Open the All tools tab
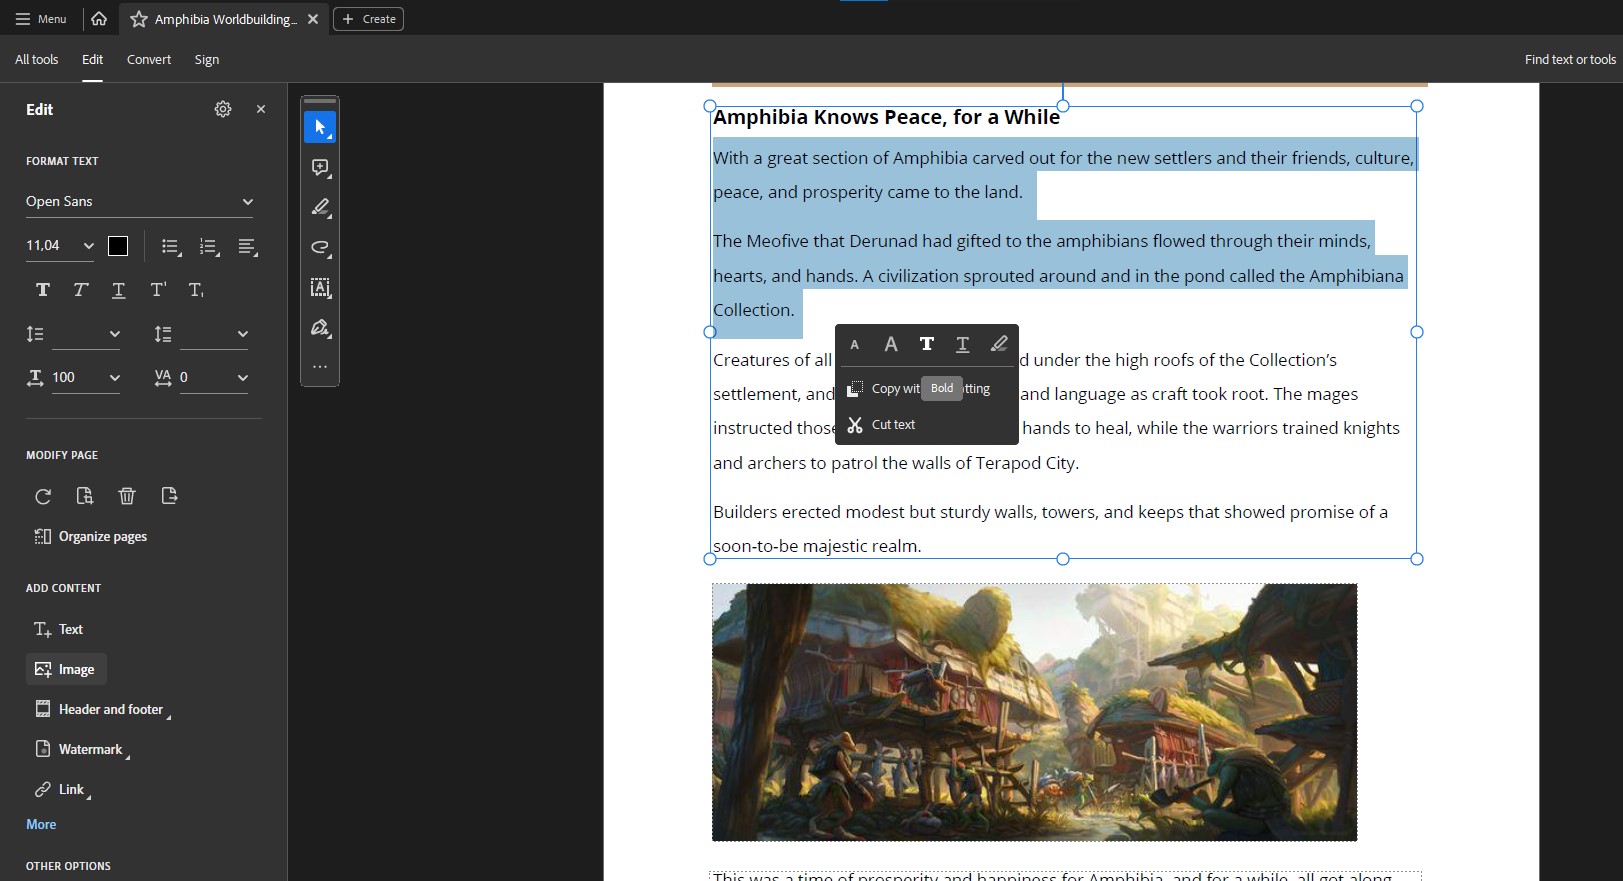Screen dimensions: 1623x881 pos(36,60)
